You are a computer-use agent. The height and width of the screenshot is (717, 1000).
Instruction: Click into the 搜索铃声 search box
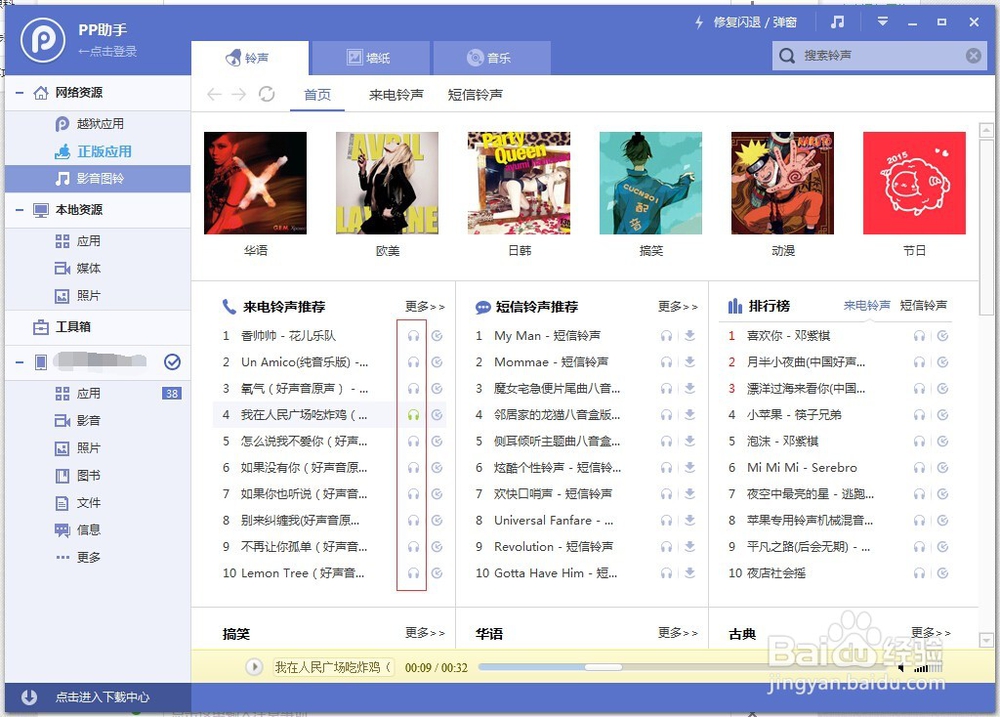click(x=880, y=55)
